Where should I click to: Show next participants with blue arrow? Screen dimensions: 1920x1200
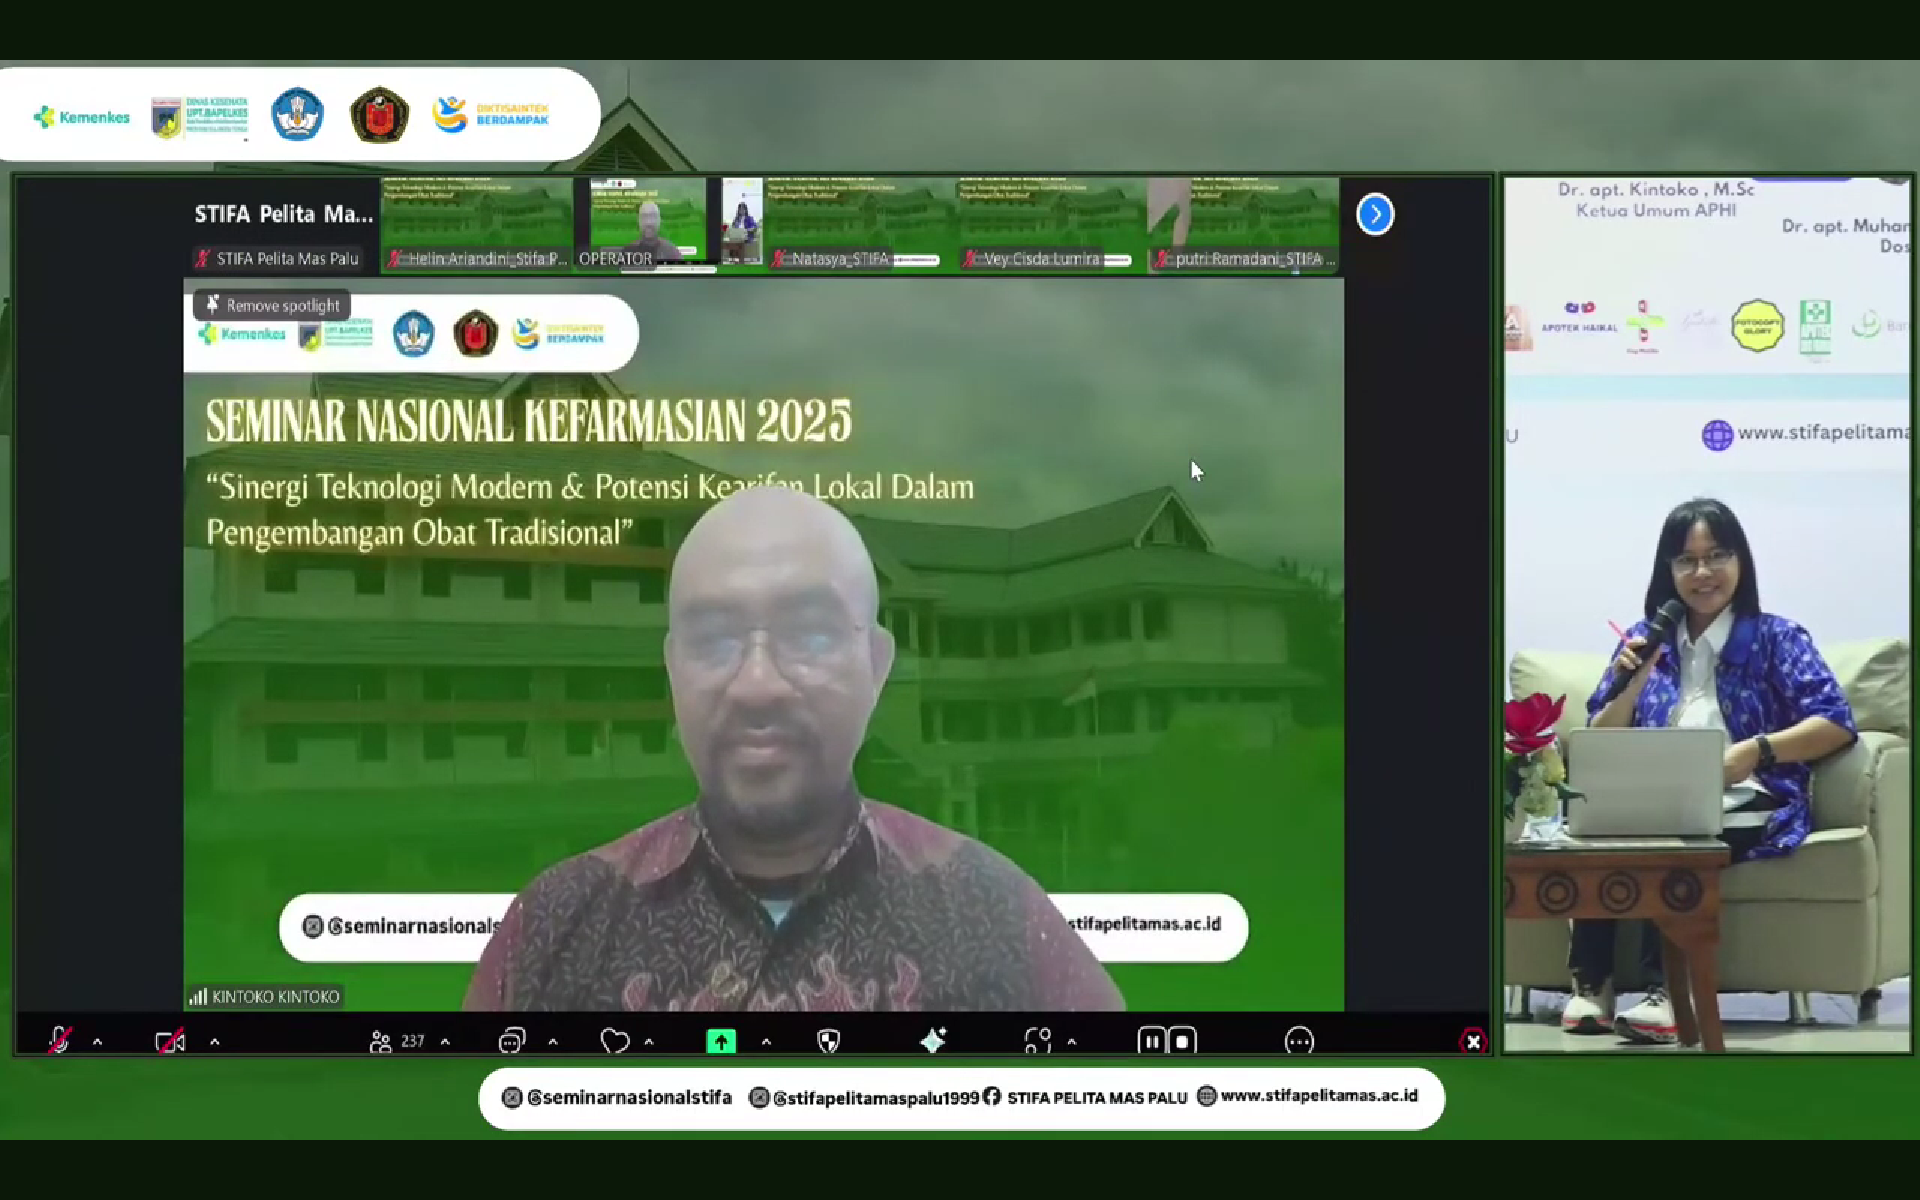tap(1375, 214)
